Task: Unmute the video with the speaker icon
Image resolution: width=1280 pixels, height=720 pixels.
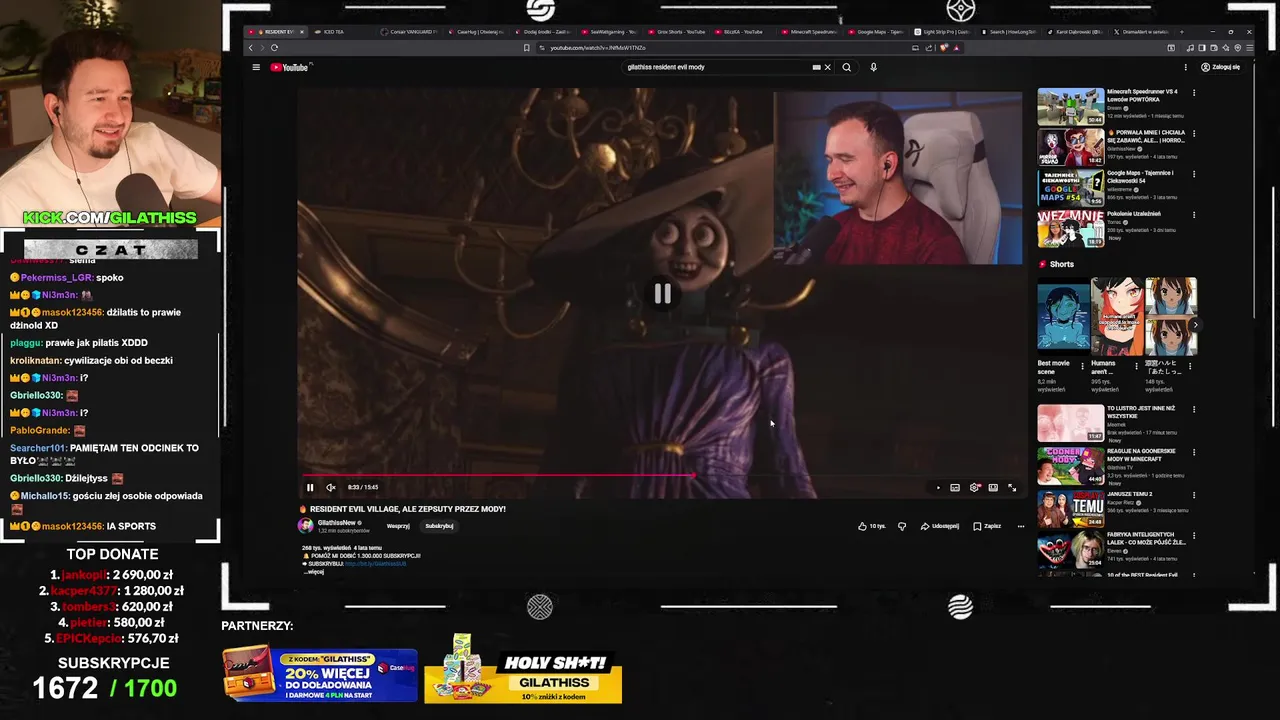Action: click(x=330, y=487)
